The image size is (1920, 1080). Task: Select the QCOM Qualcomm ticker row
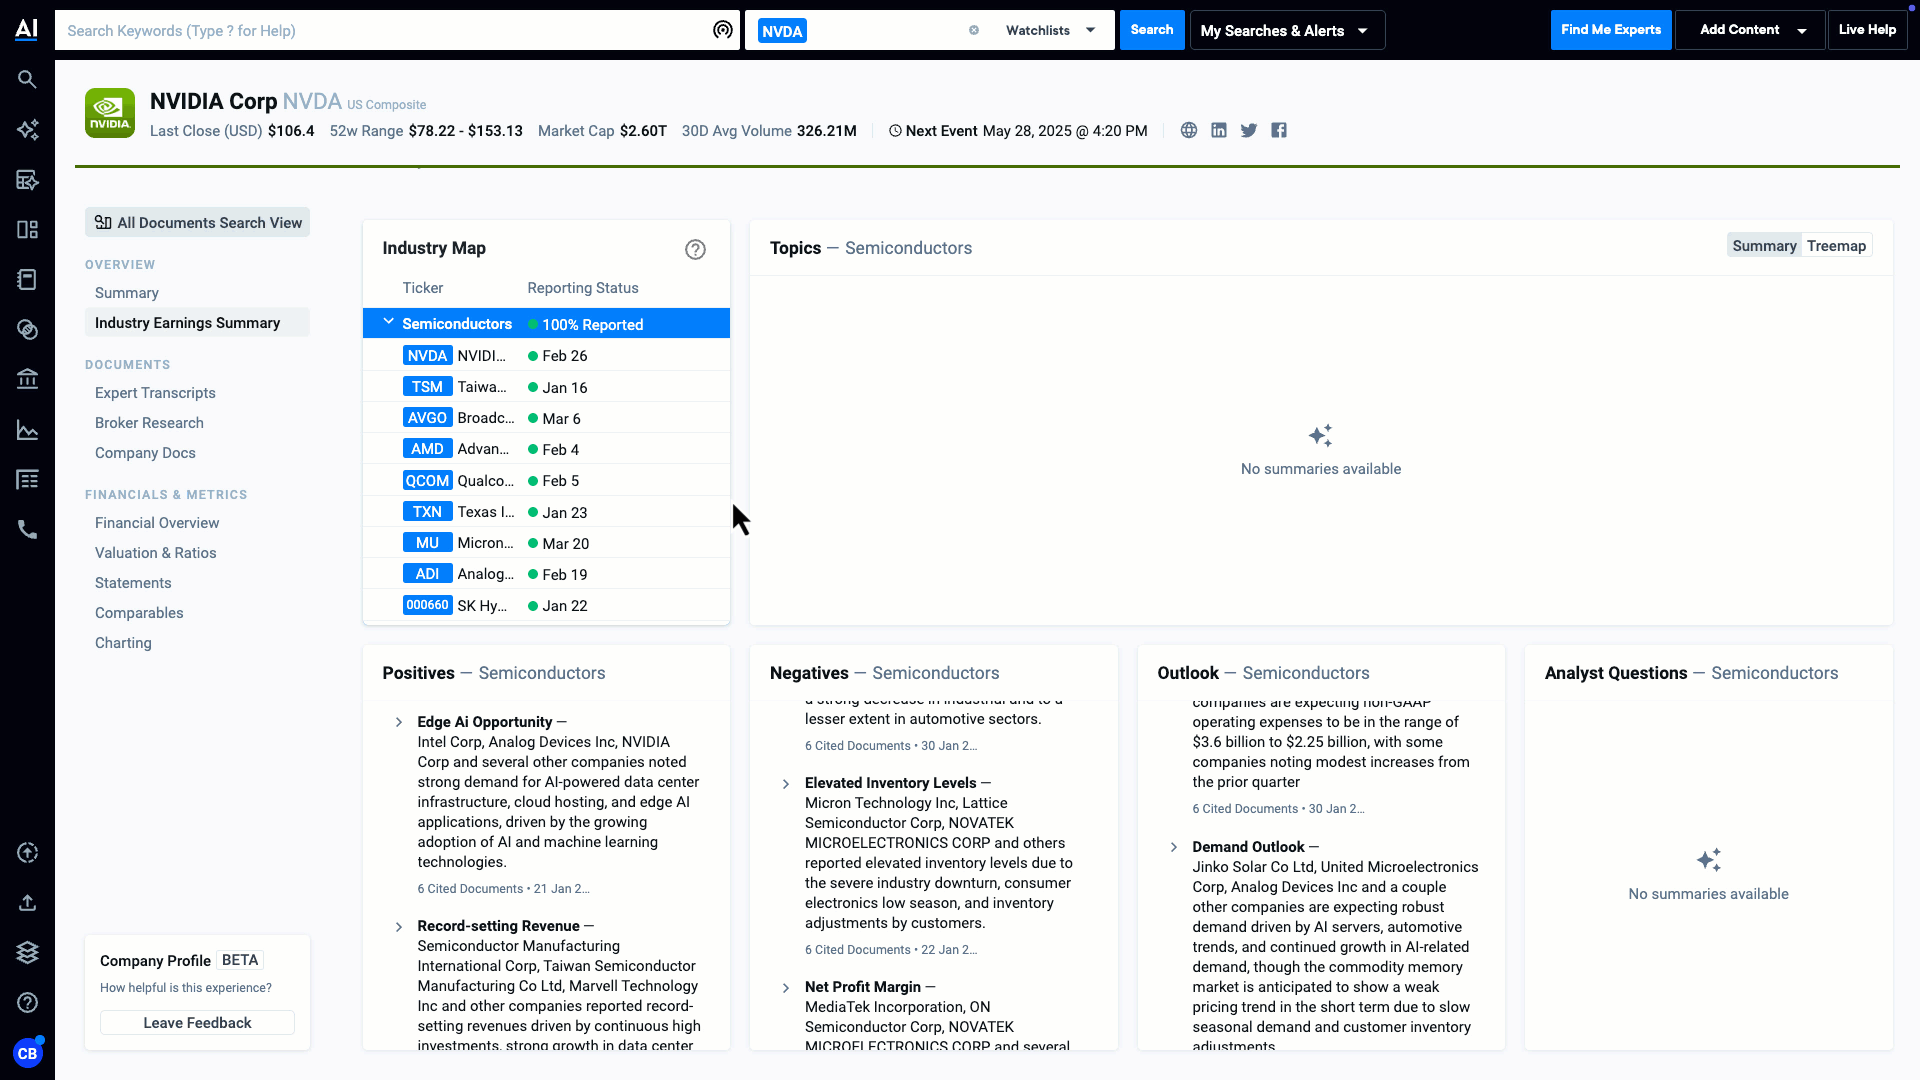546,481
